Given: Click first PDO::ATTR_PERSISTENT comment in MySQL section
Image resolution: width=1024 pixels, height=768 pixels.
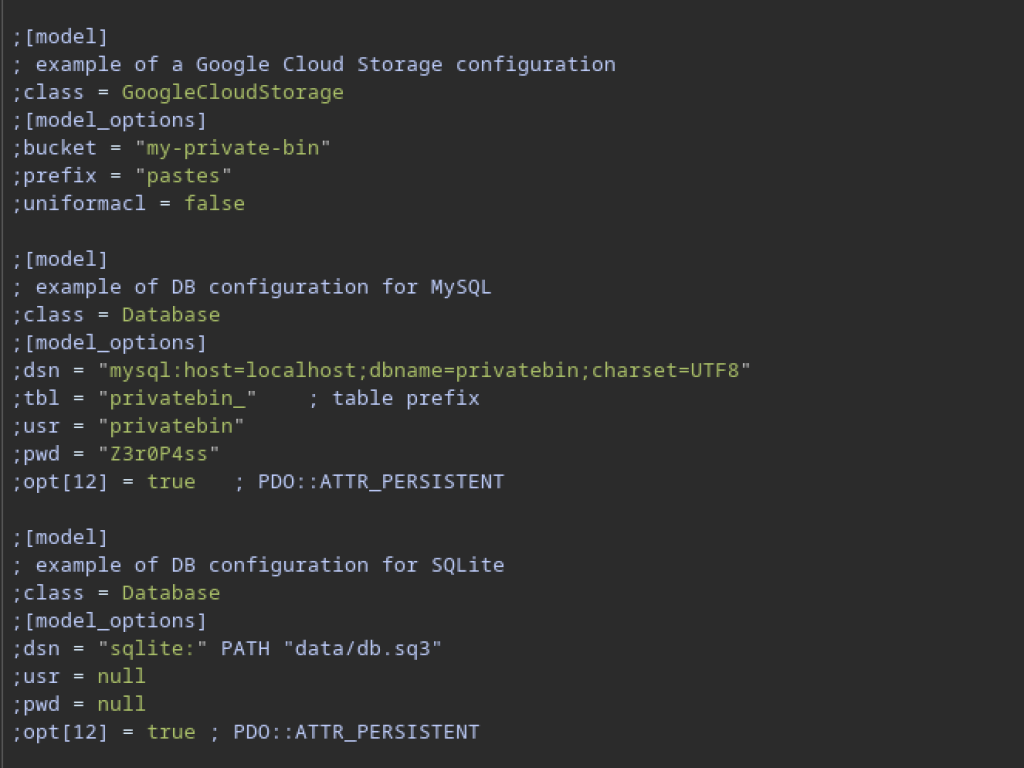Looking at the screenshot, I should tap(369, 481).
